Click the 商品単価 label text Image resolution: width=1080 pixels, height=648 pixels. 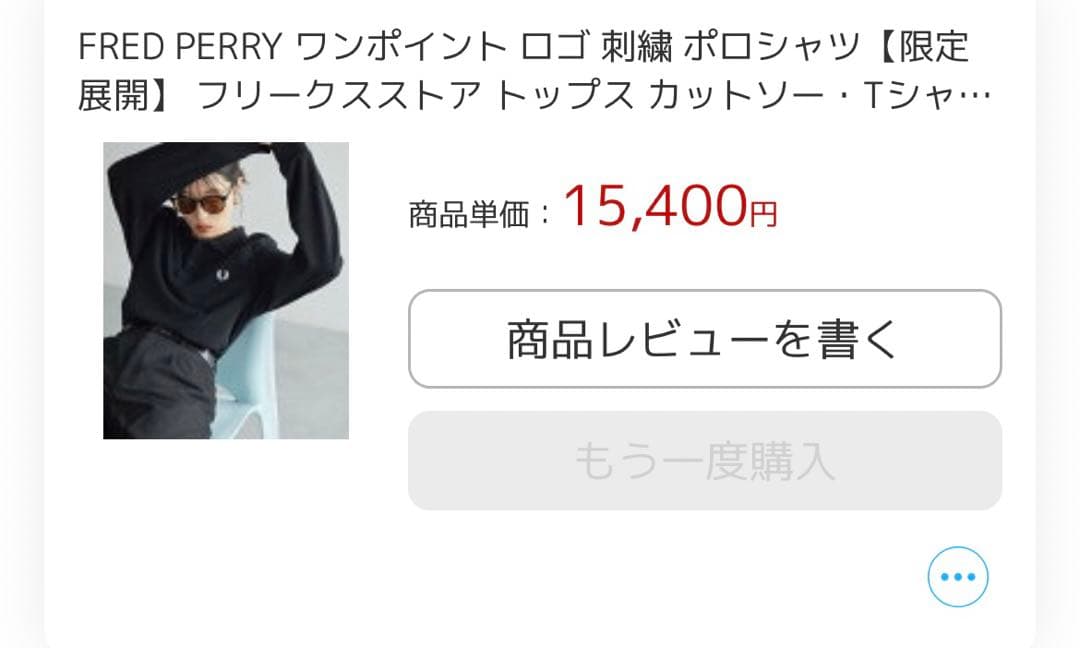(468, 214)
